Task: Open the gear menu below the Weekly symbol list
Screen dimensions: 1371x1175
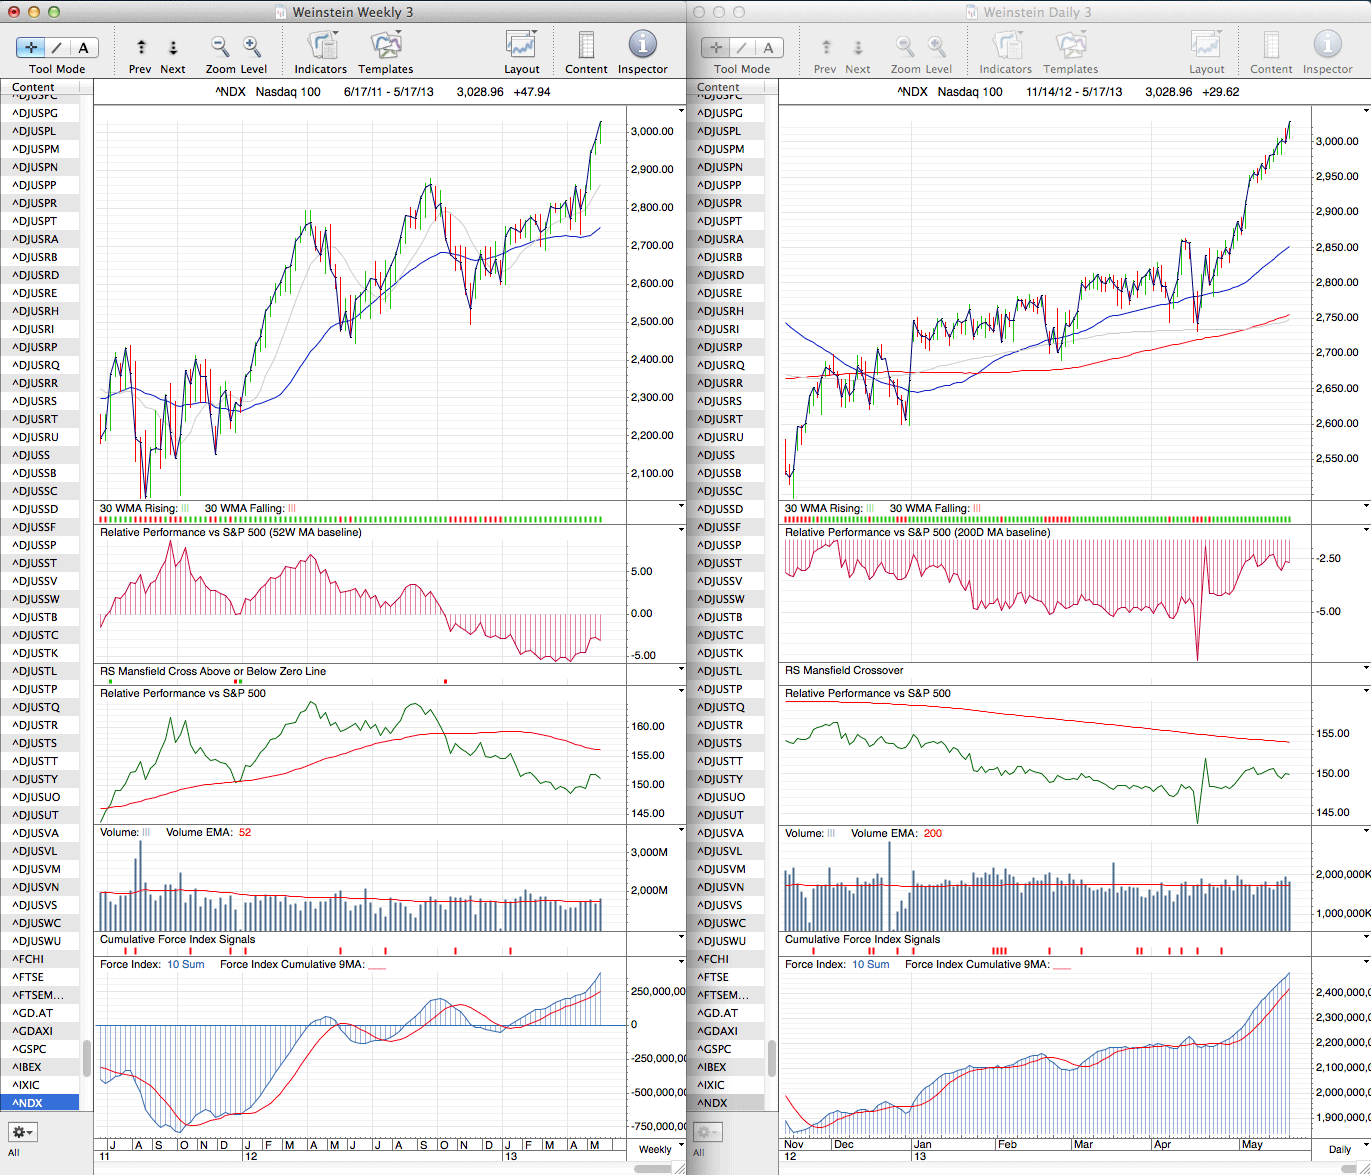Action: [22, 1132]
